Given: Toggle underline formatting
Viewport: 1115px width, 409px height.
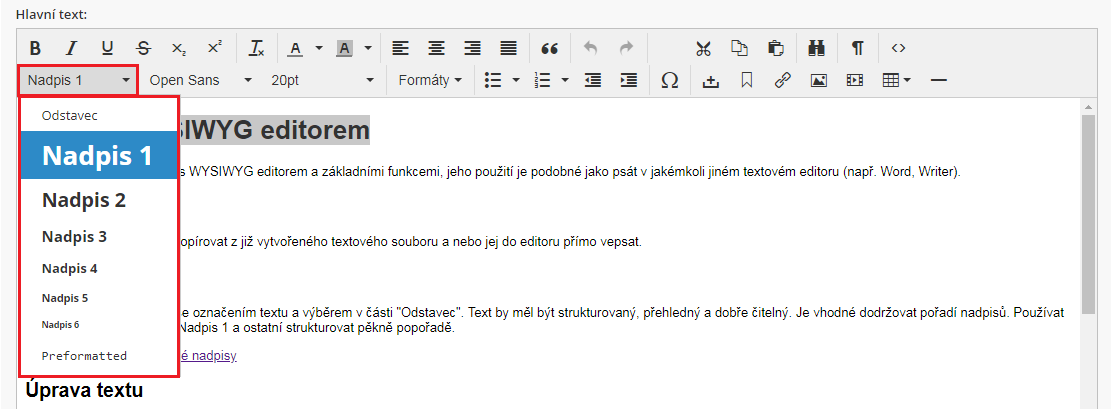Looking at the screenshot, I should pyautogui.click(x=107, y=48).
